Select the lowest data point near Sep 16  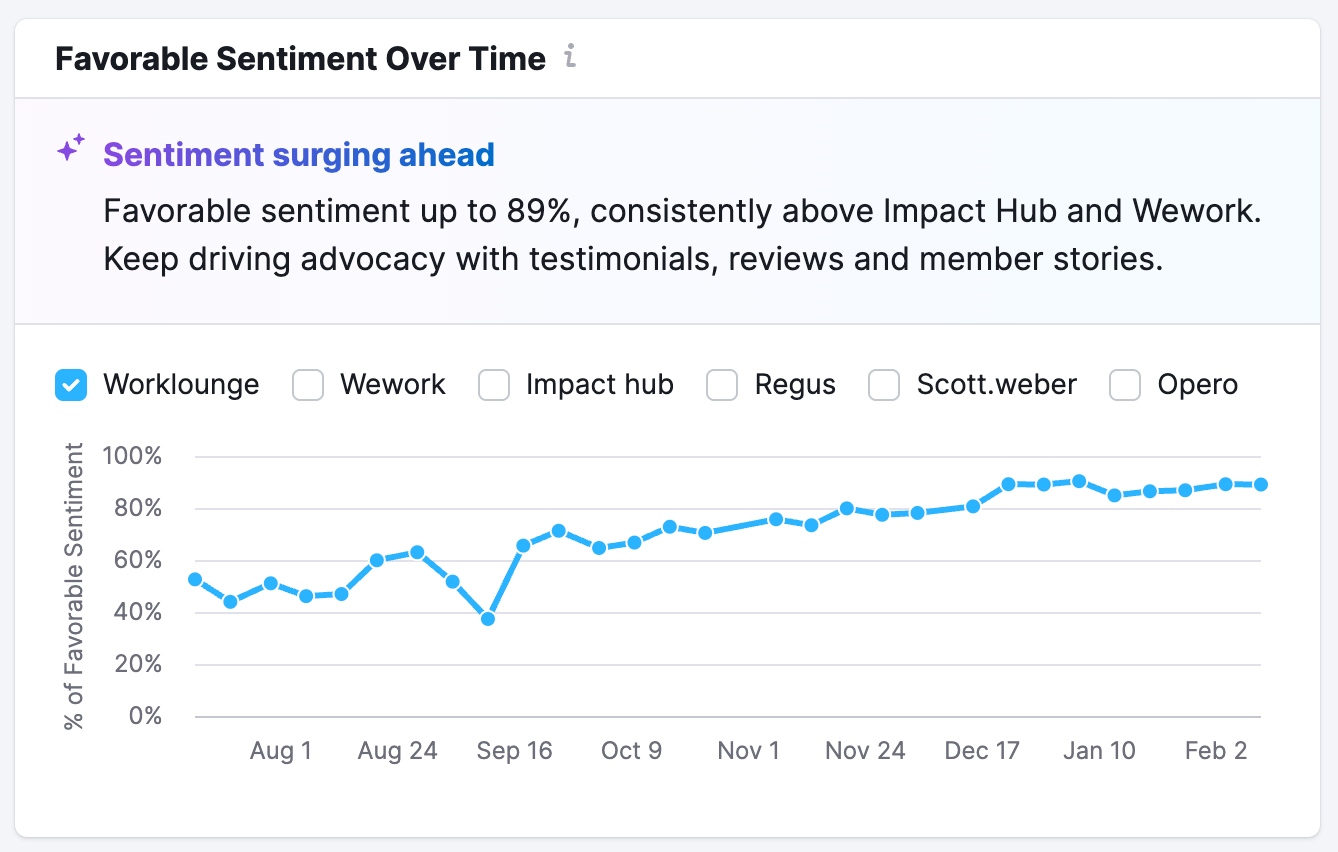[488, 619]
